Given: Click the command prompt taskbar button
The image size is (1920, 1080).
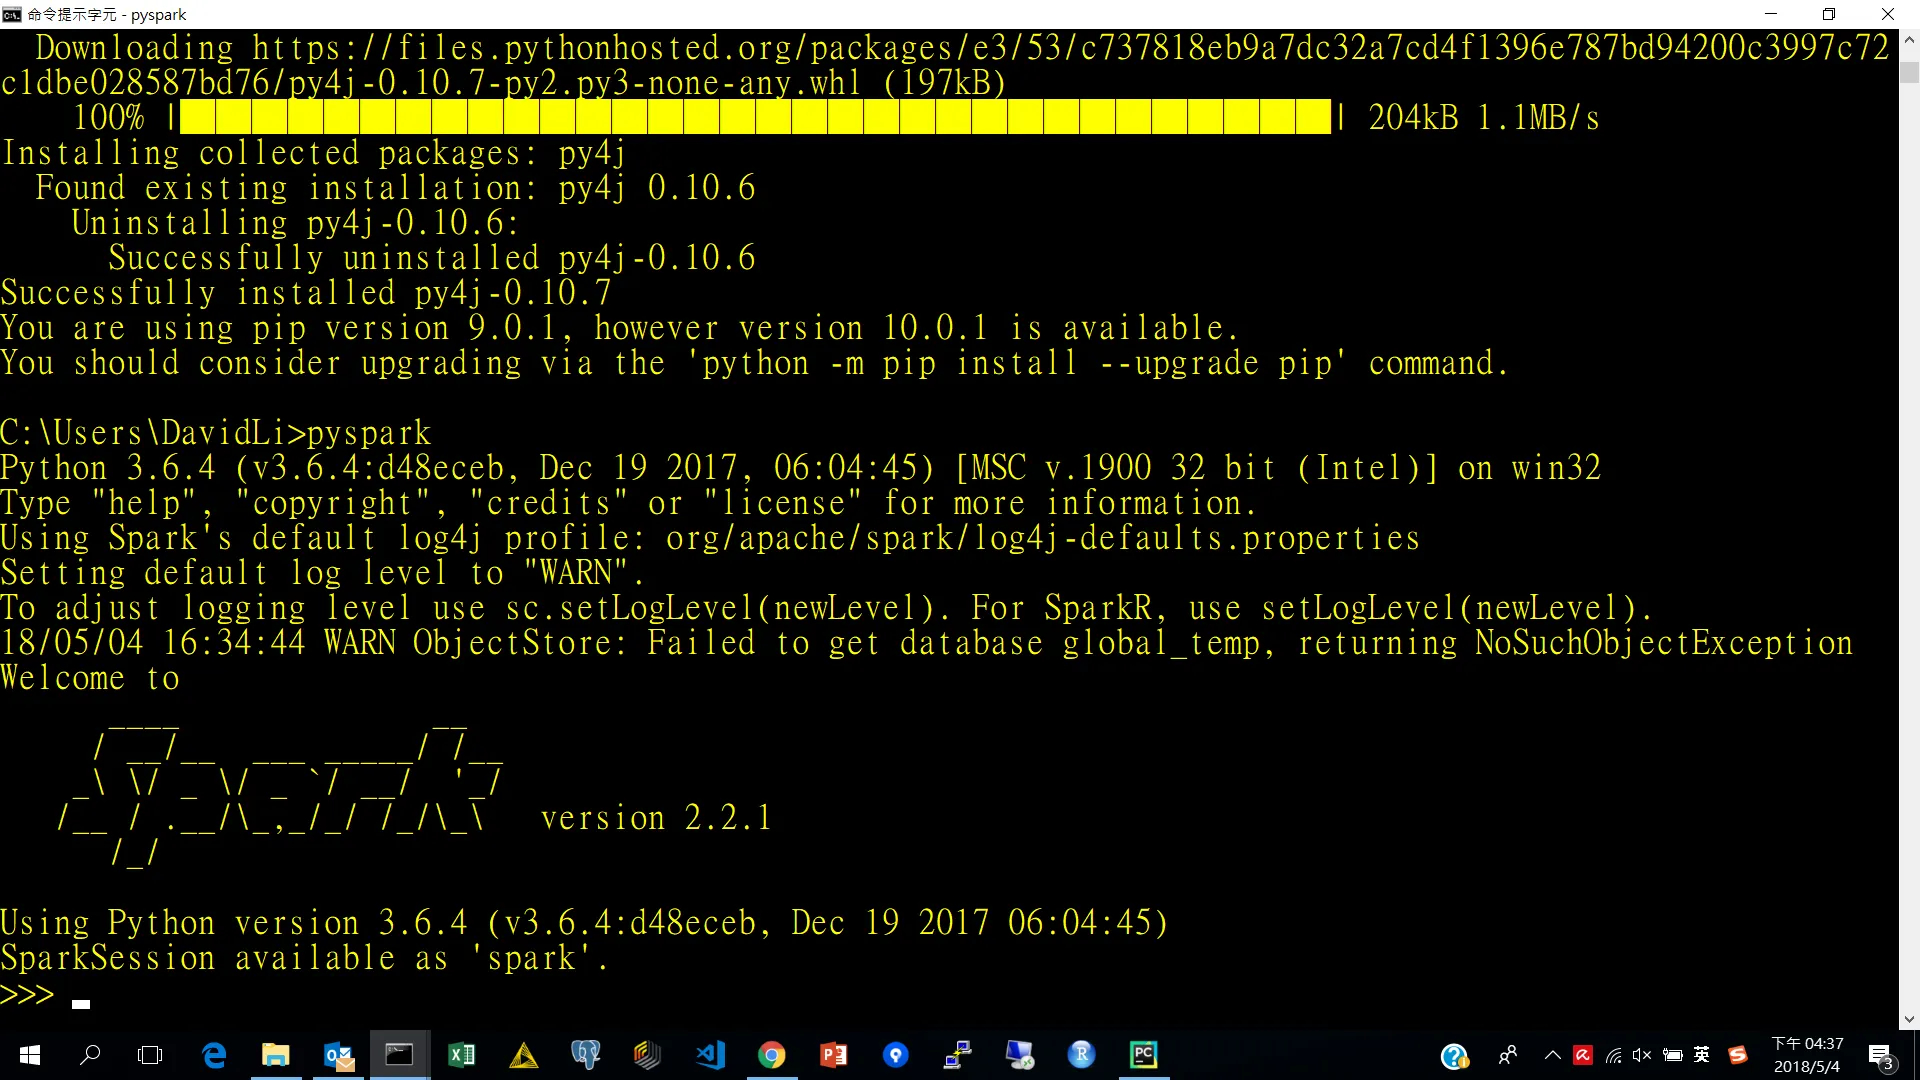Looking at the screenshot, I should tap(399, 1055).
